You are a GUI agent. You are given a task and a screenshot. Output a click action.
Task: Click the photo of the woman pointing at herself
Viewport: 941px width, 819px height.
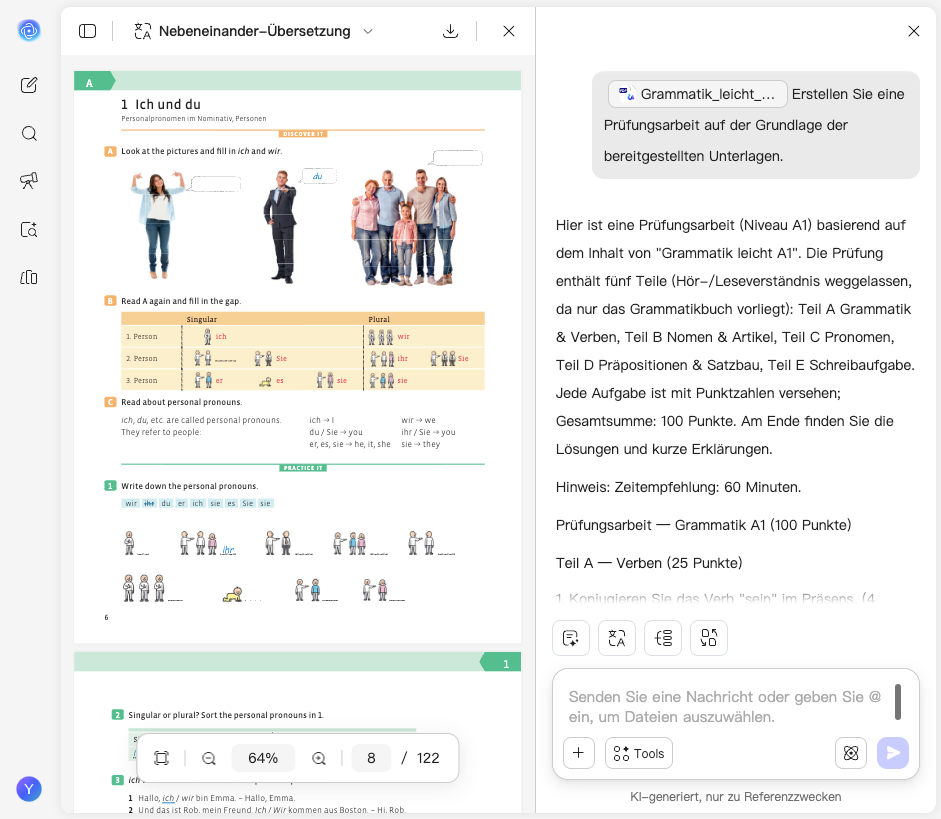point(157,225)
